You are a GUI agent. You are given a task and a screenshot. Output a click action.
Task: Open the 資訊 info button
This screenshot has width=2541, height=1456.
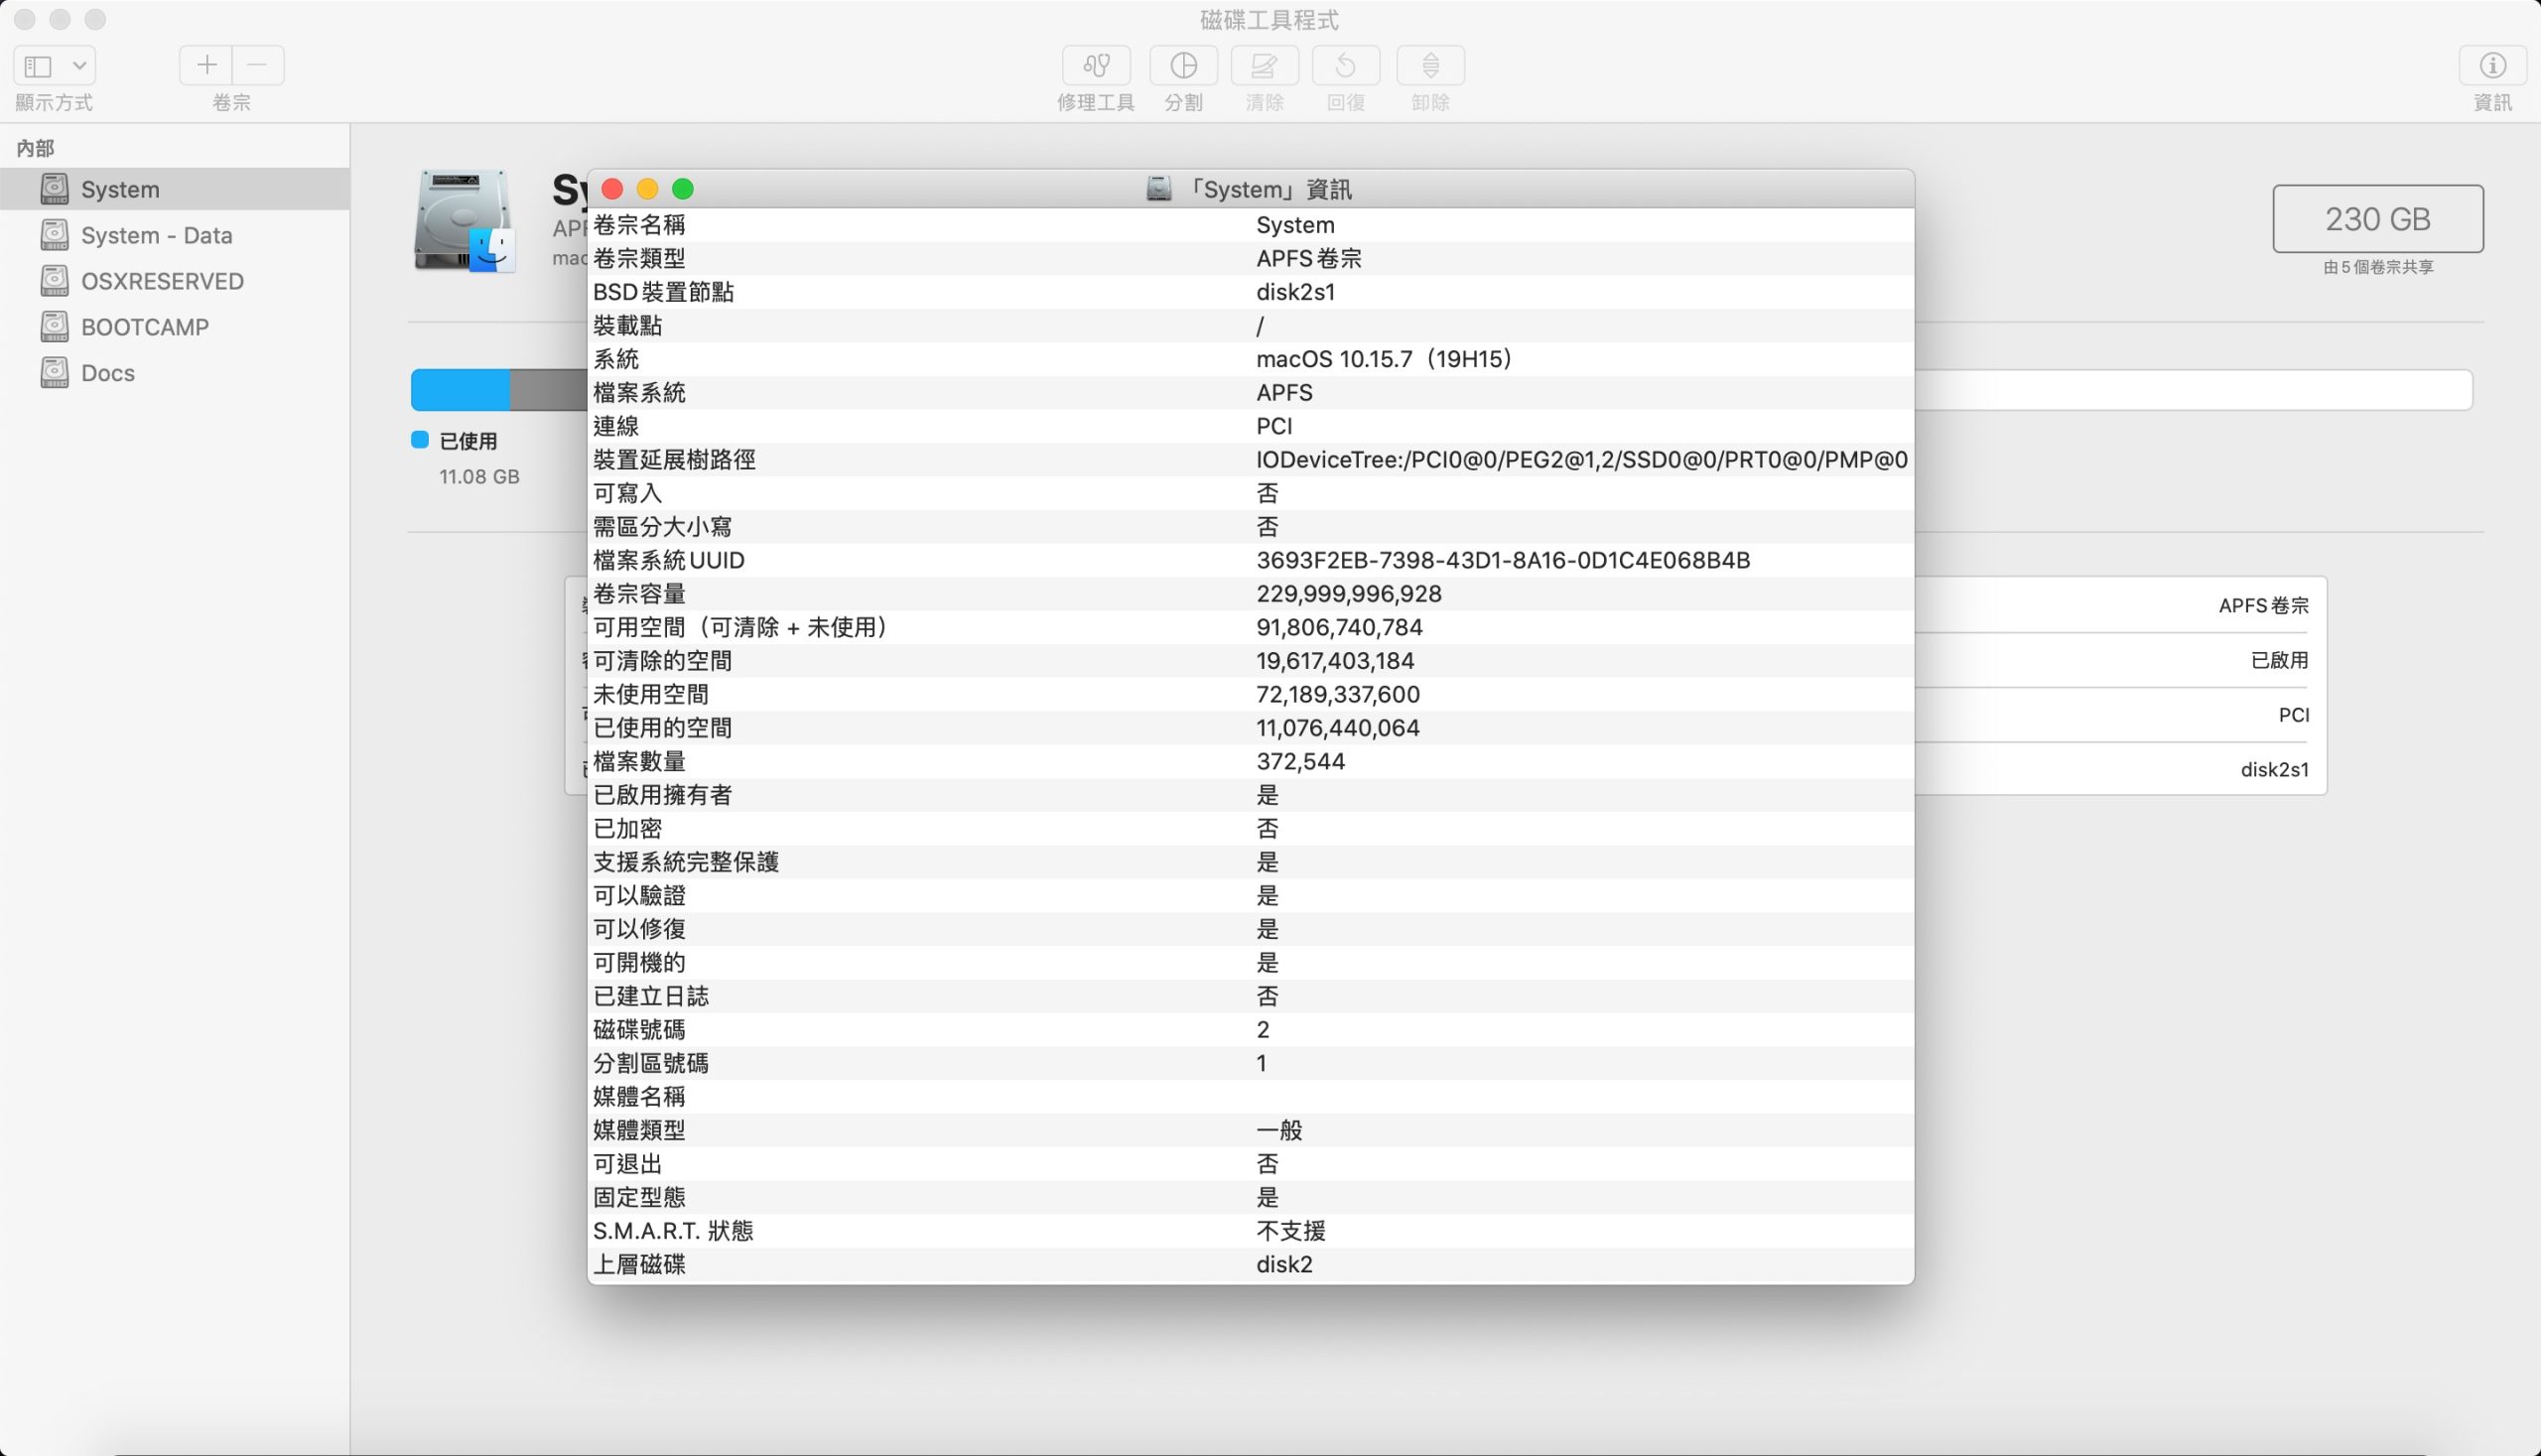tap(2492, 65)
